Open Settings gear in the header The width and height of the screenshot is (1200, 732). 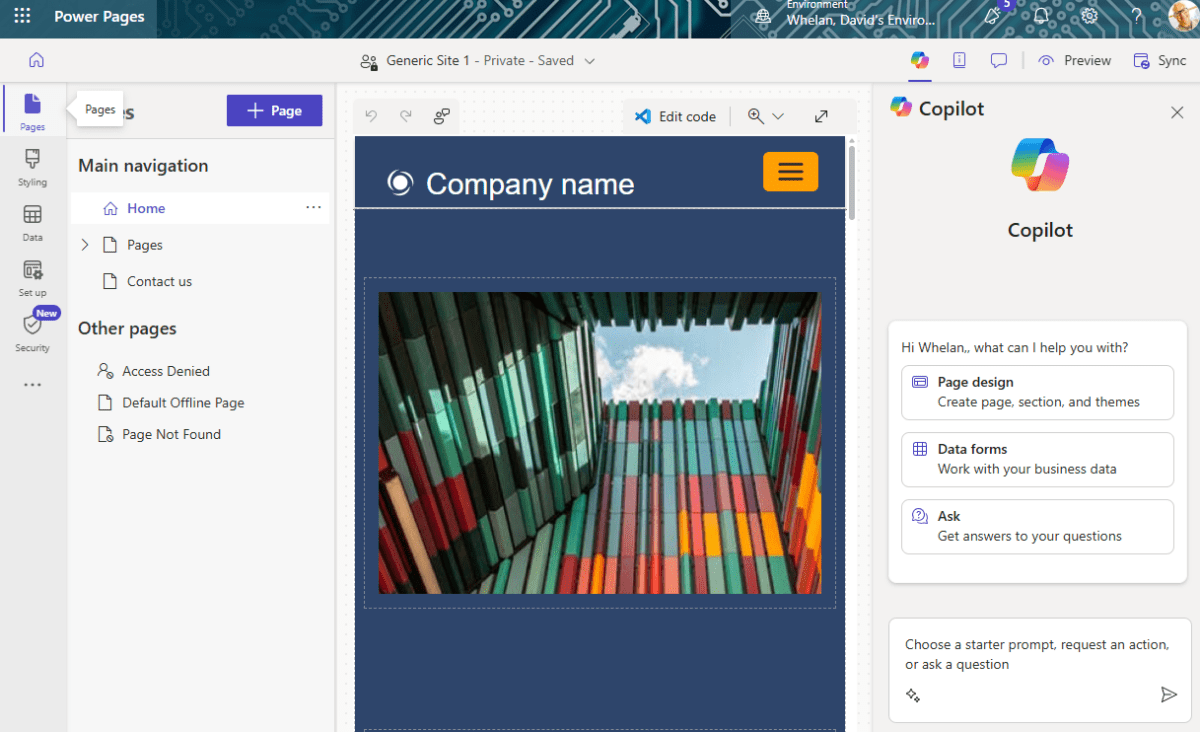click(1090, 17)
